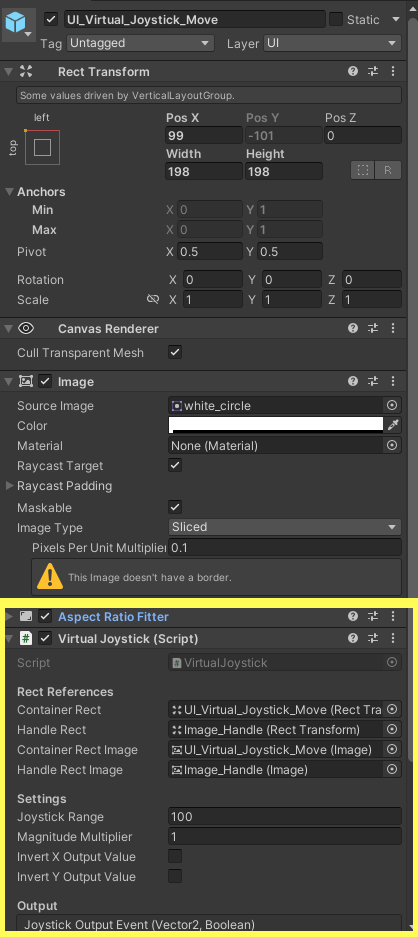418x937 pixels.
Task: Toggle Raycast Target checkbox
Action: [175, 465]
